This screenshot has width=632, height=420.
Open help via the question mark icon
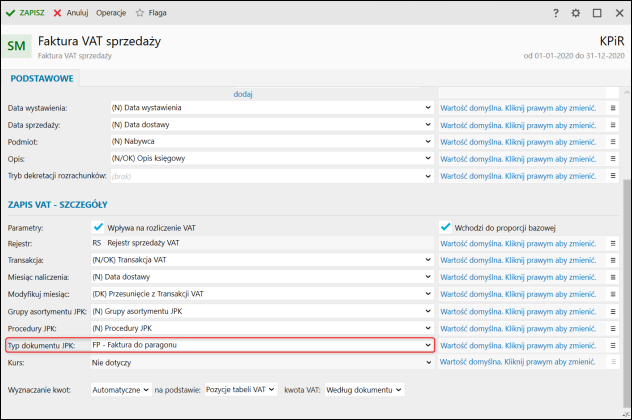[x=556, y=14]
